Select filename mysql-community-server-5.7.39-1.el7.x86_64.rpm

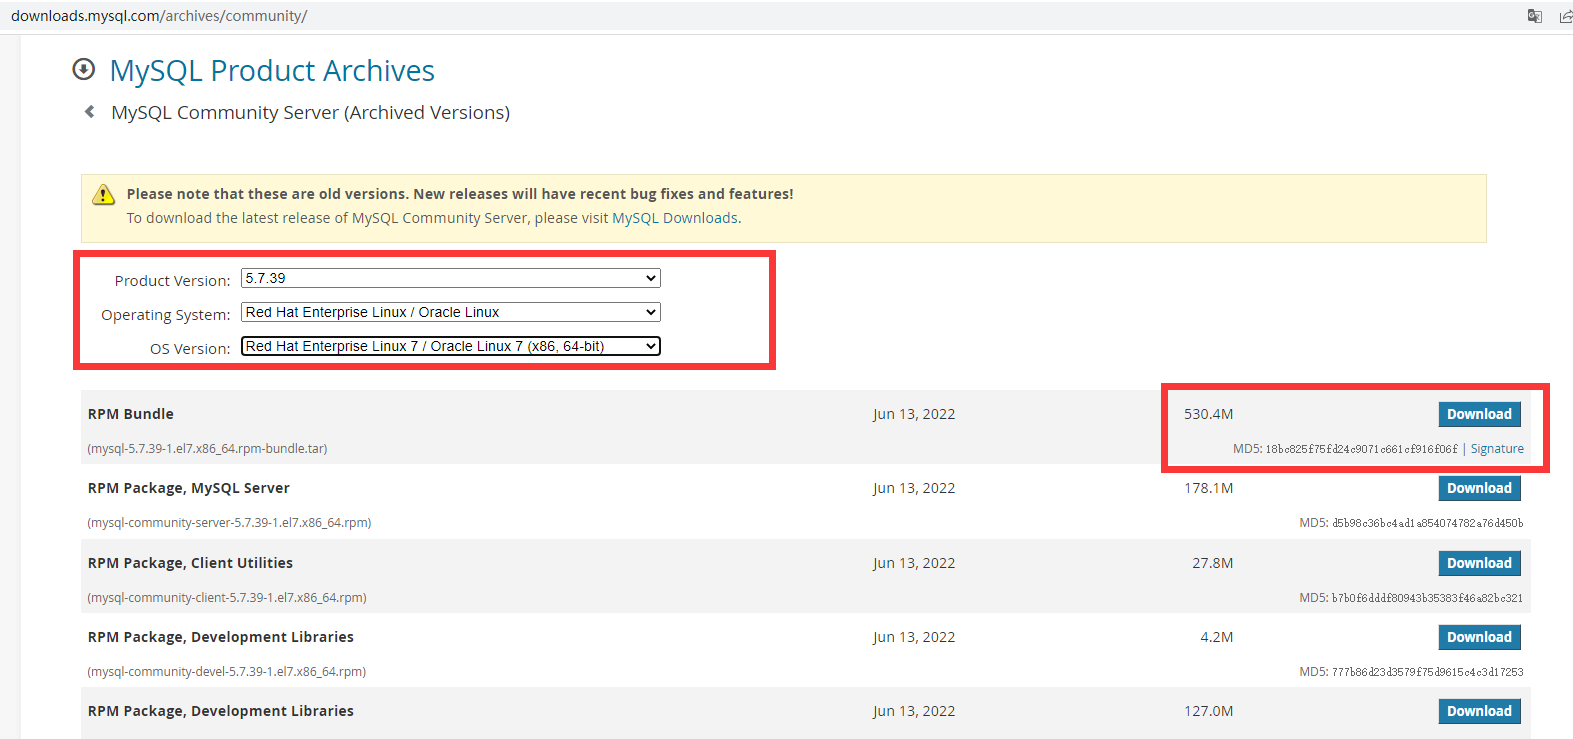point(229,523)
